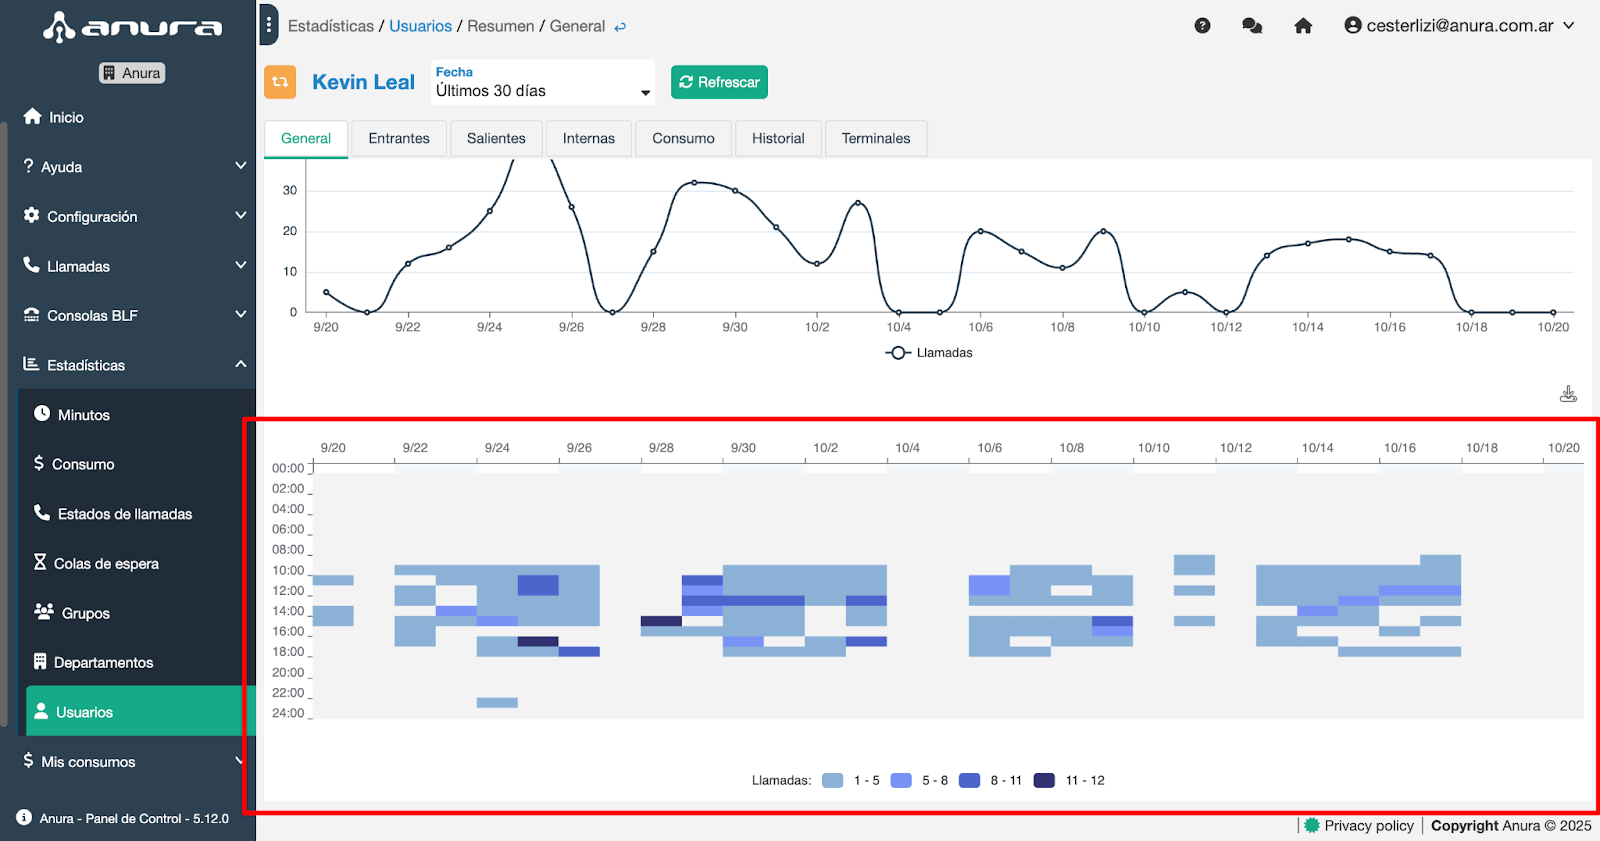Click the orange switch user icon
The height and width of the screenshot is (841, 1600).
280,82
